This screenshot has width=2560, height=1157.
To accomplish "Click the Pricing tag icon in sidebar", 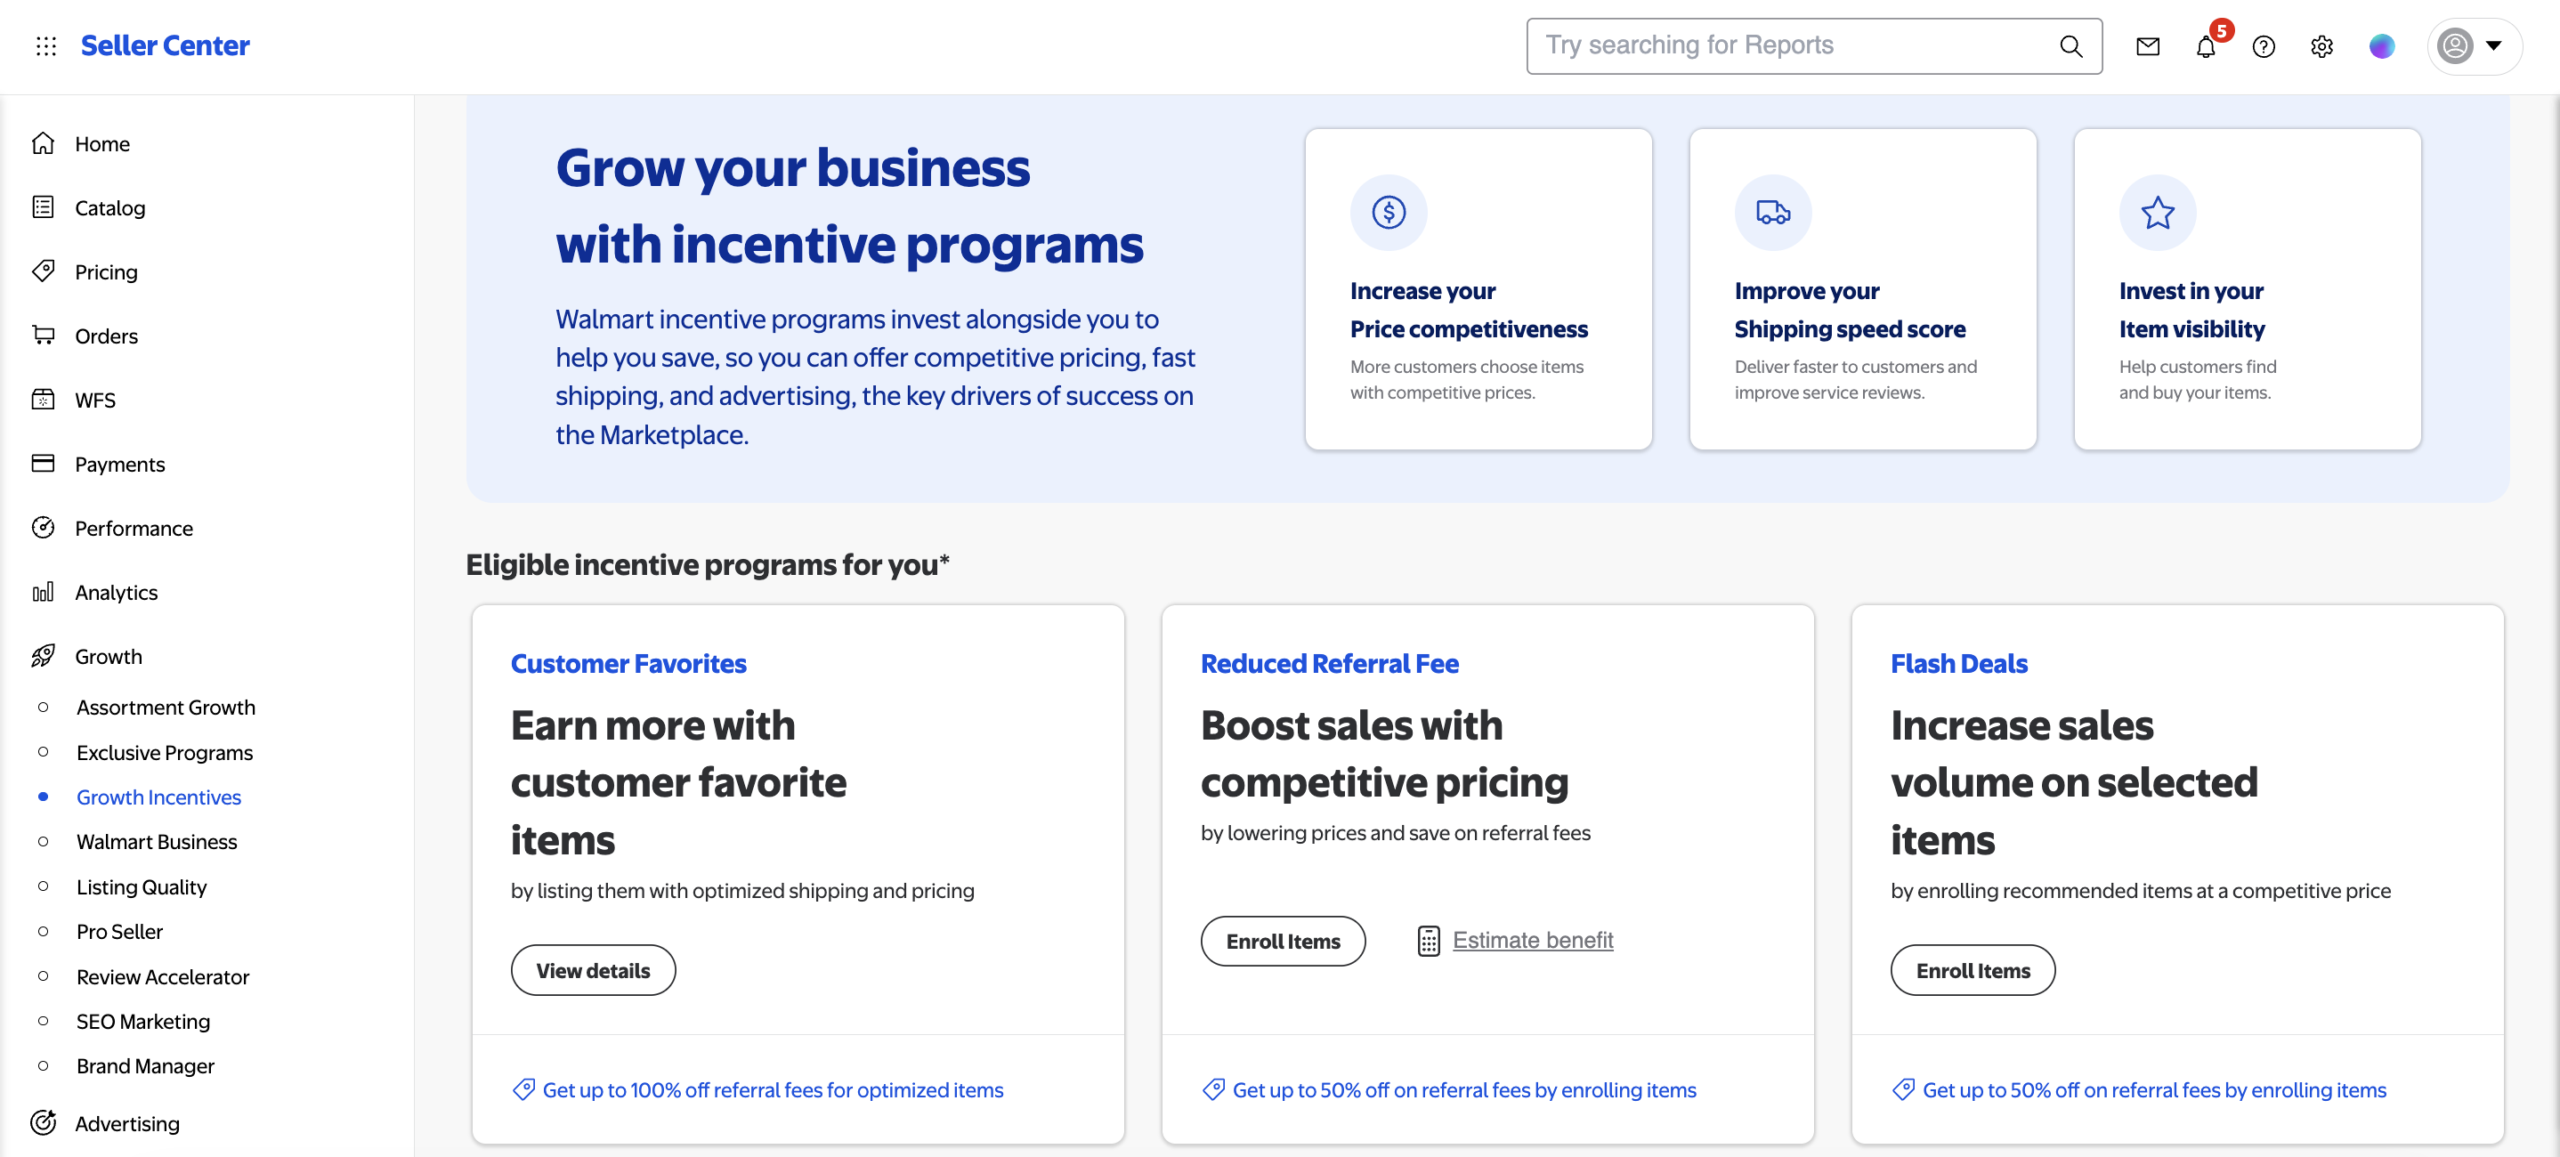I will (43, 271).
